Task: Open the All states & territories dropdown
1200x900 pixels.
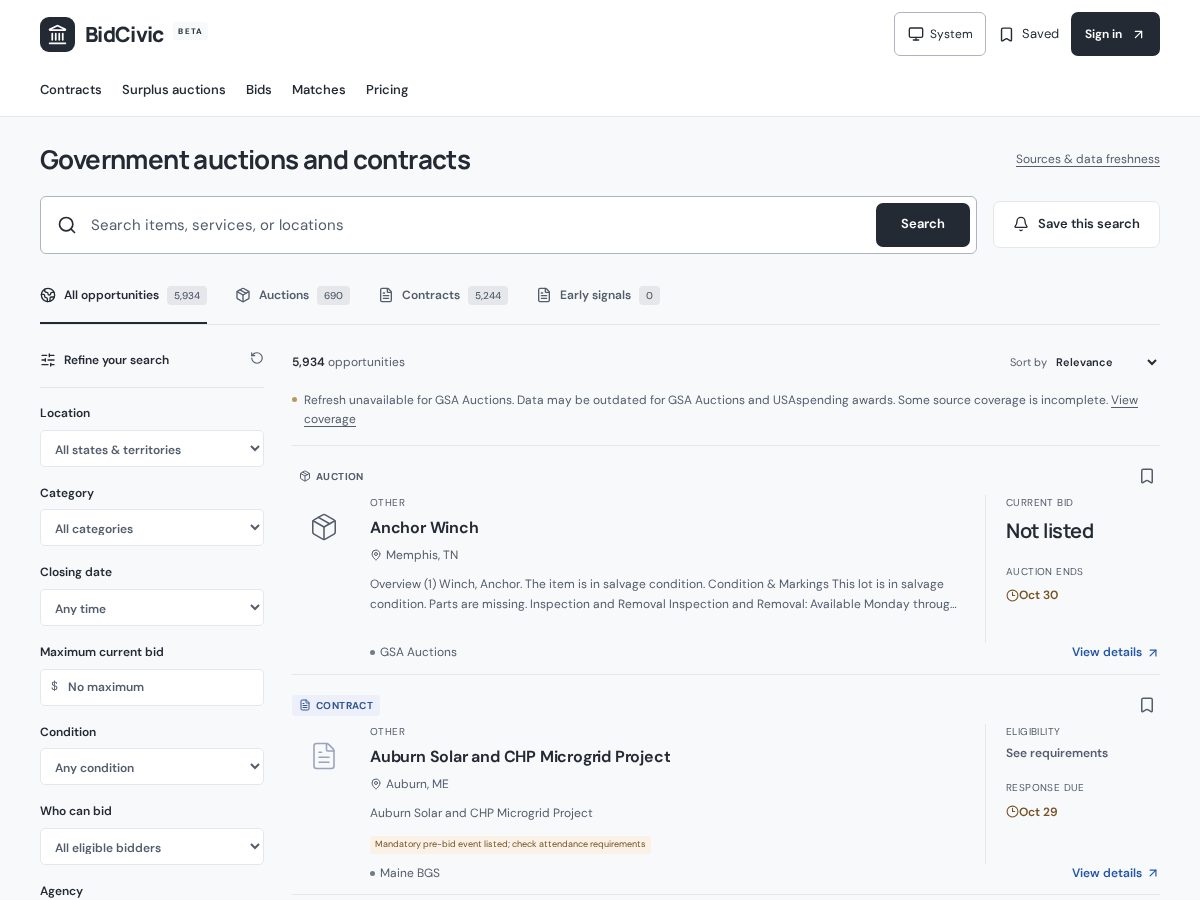Action: tap(152, 449)
